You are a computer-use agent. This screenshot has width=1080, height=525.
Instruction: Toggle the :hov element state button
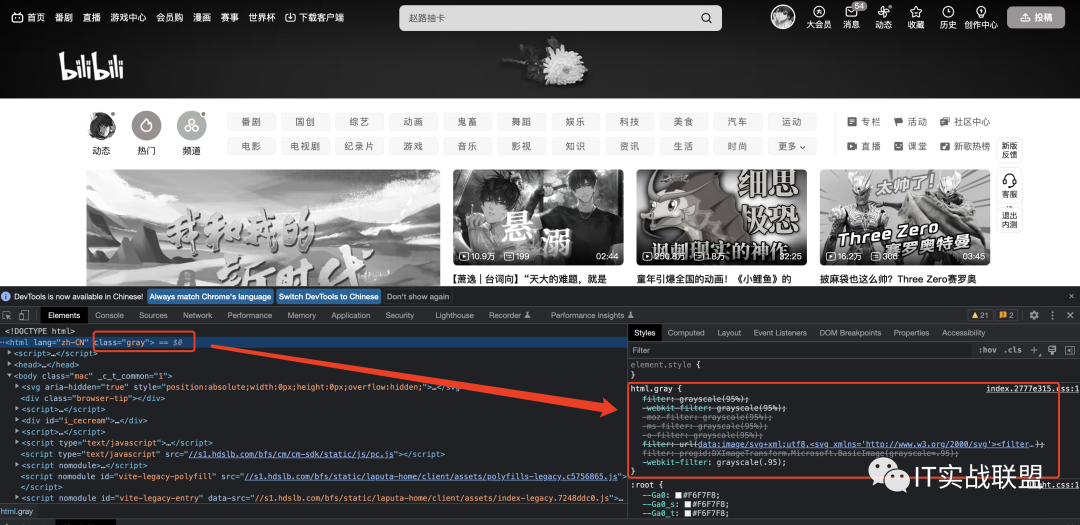(988, 350)
